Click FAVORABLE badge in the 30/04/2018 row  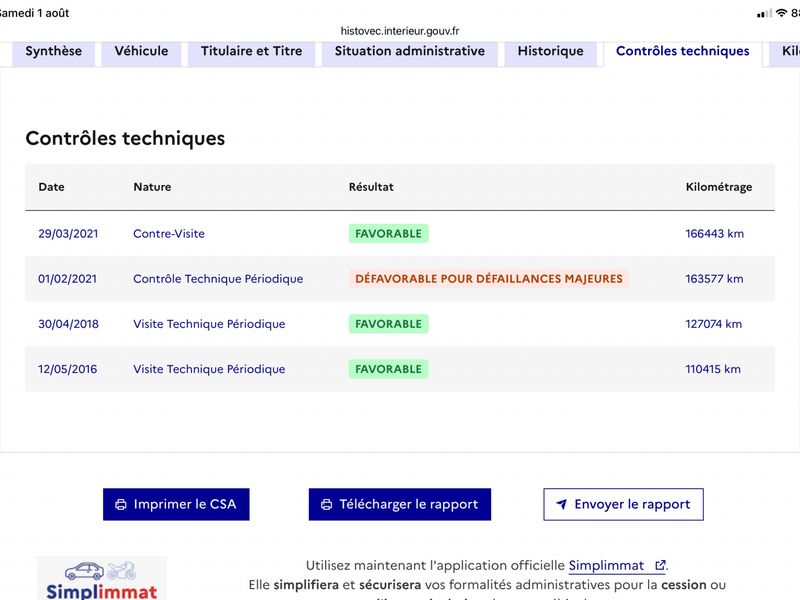[x=388, y=324]
